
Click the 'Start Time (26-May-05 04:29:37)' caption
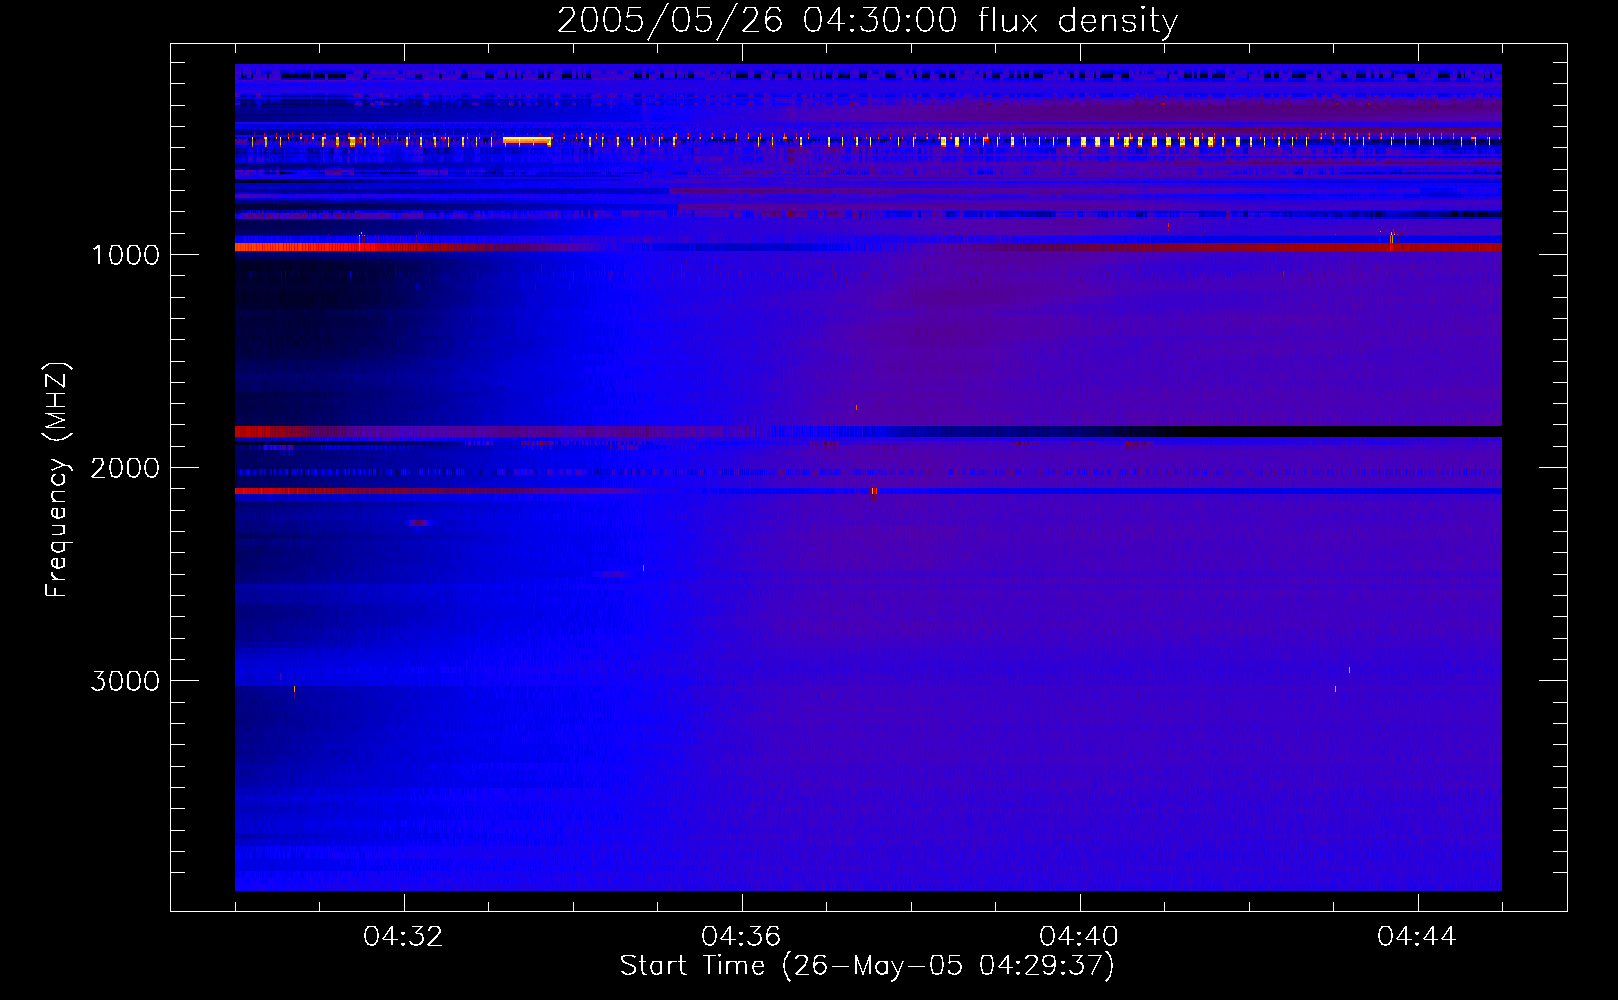pyautogui.click(x=867, y=966)
